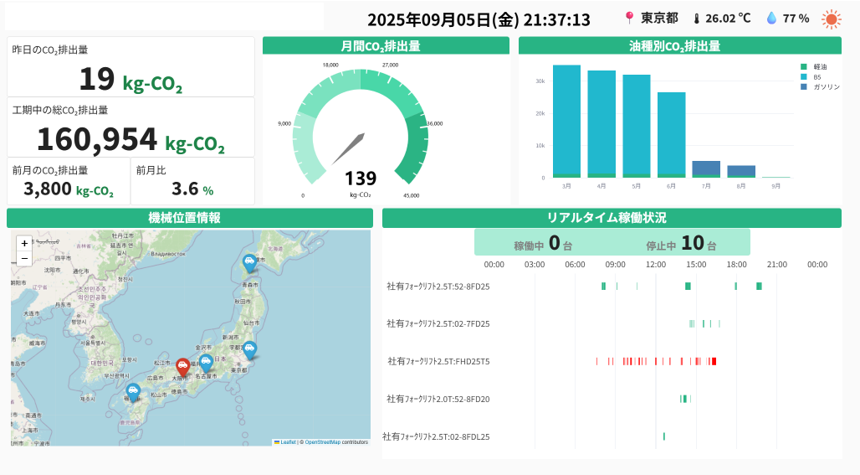Screen dimensions: 860x475
Task: Select row 社有フォークリフト2.5T:52-8FD25
Action: 438,286
